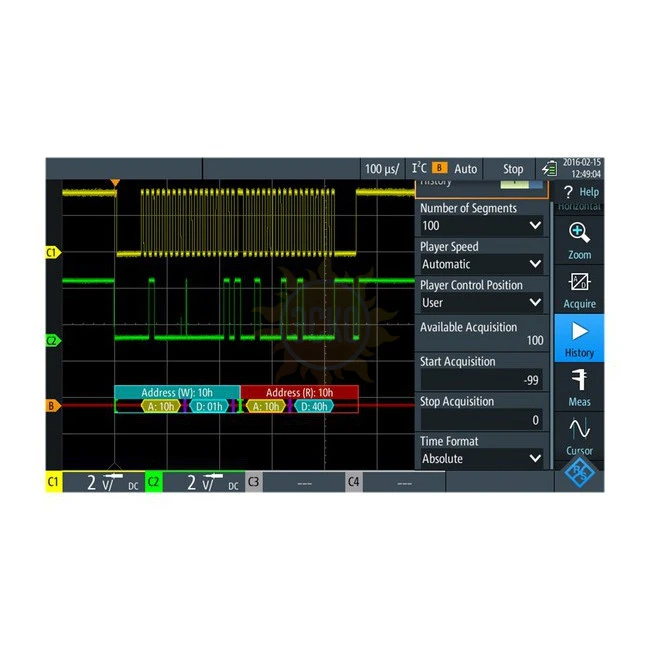
Task: Edit the Stop Acquisition value 0
Action: click(x=482, y=420)
